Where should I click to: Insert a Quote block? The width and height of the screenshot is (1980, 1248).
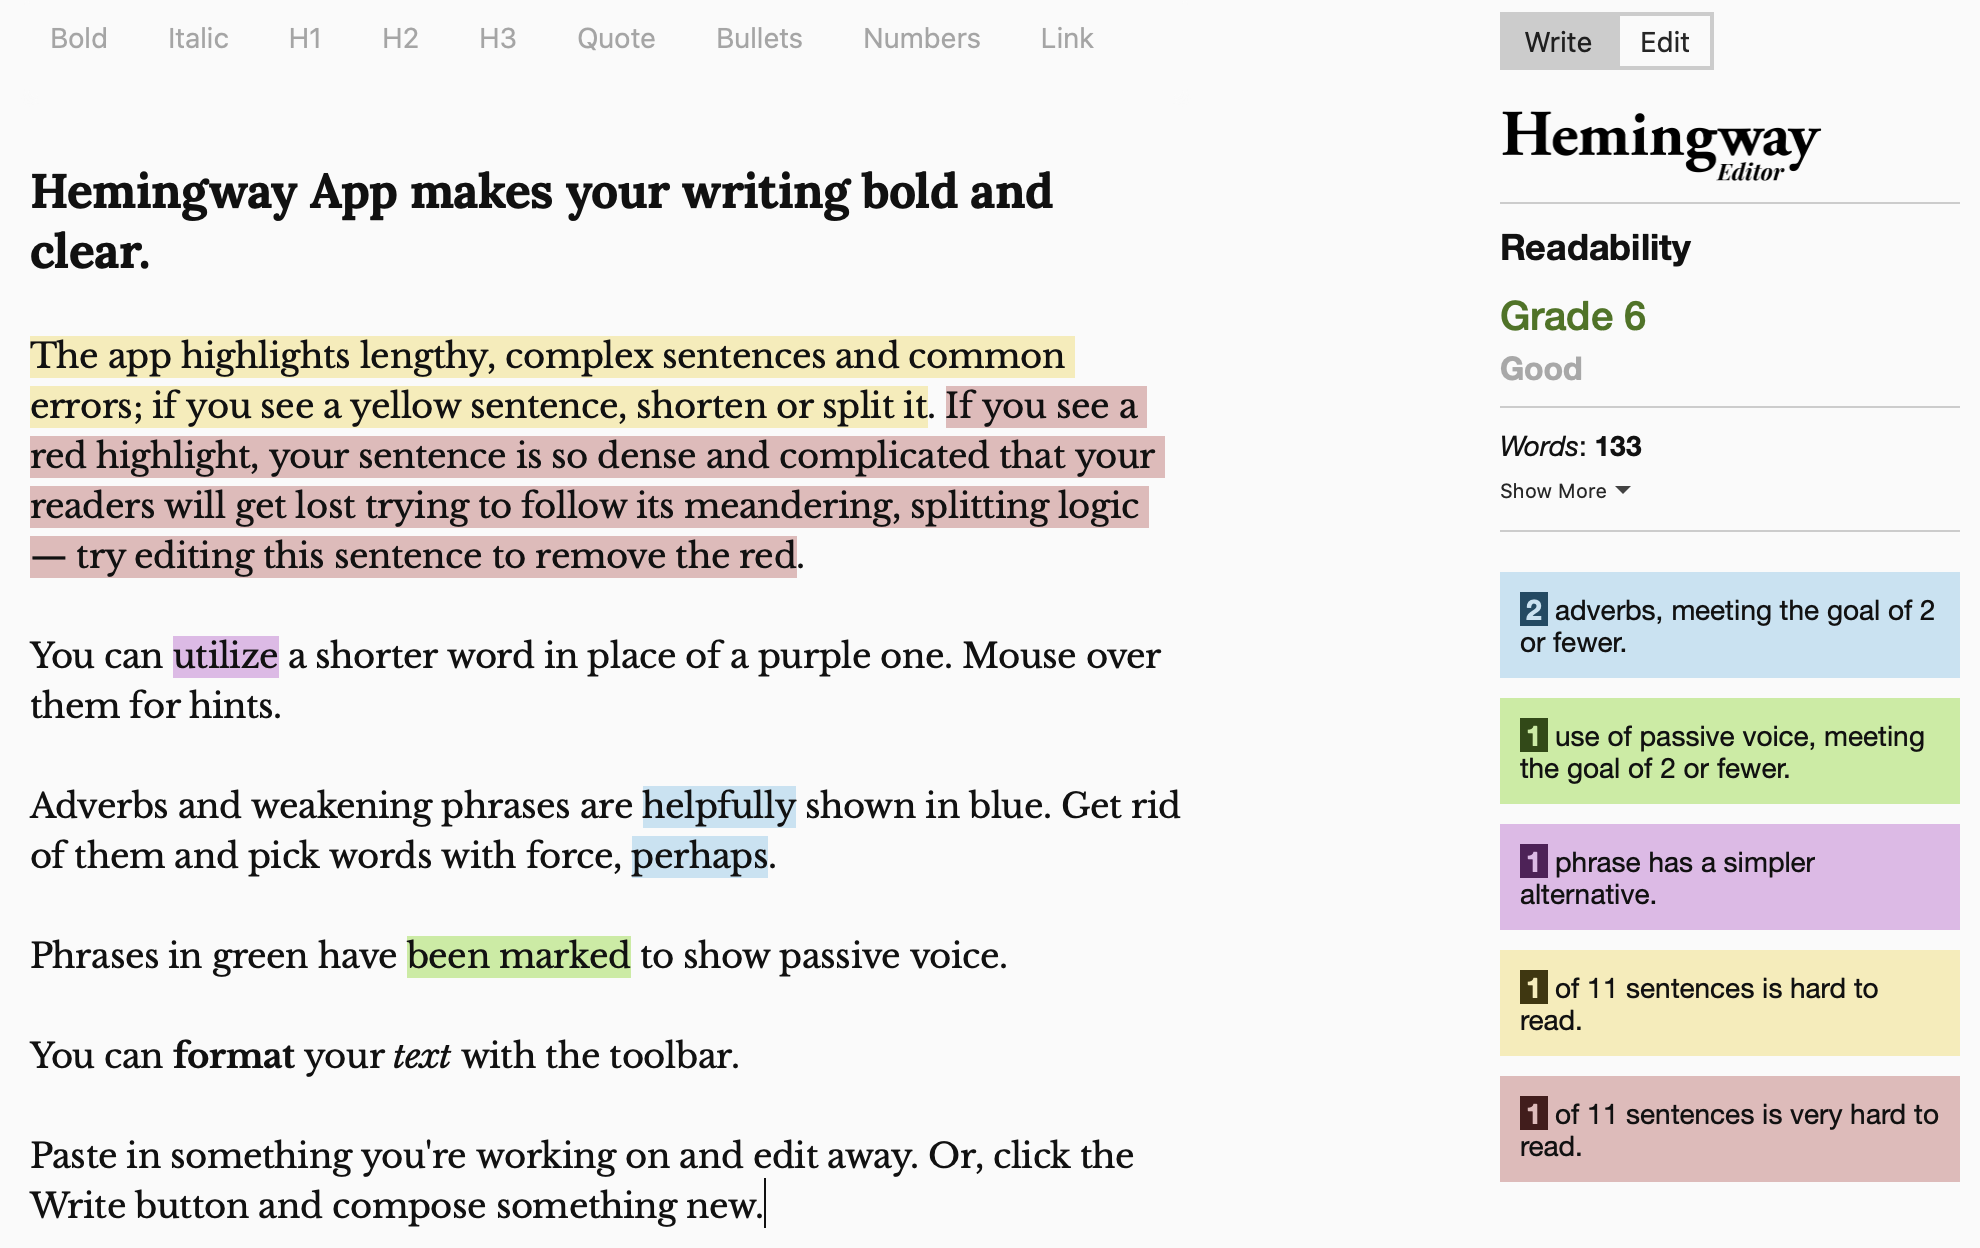(616, 38)
